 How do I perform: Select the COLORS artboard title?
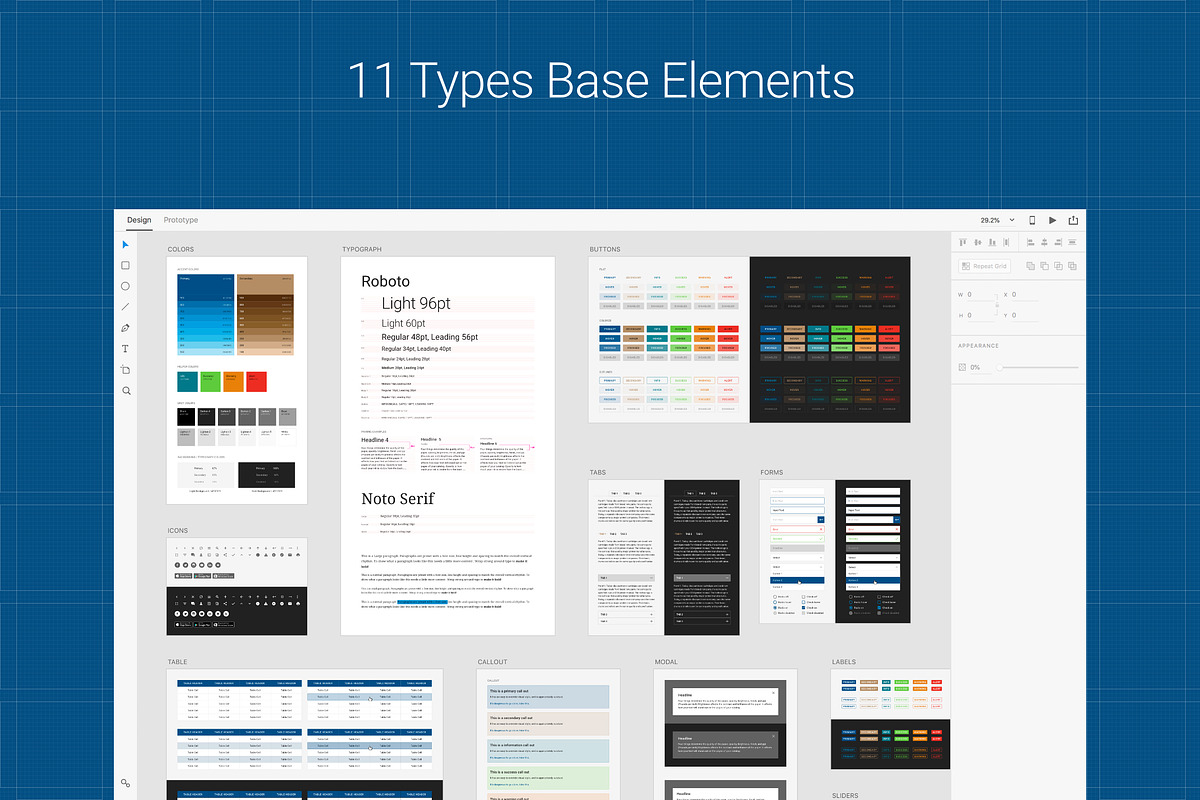pyautogui.click(x=181, y=249)
